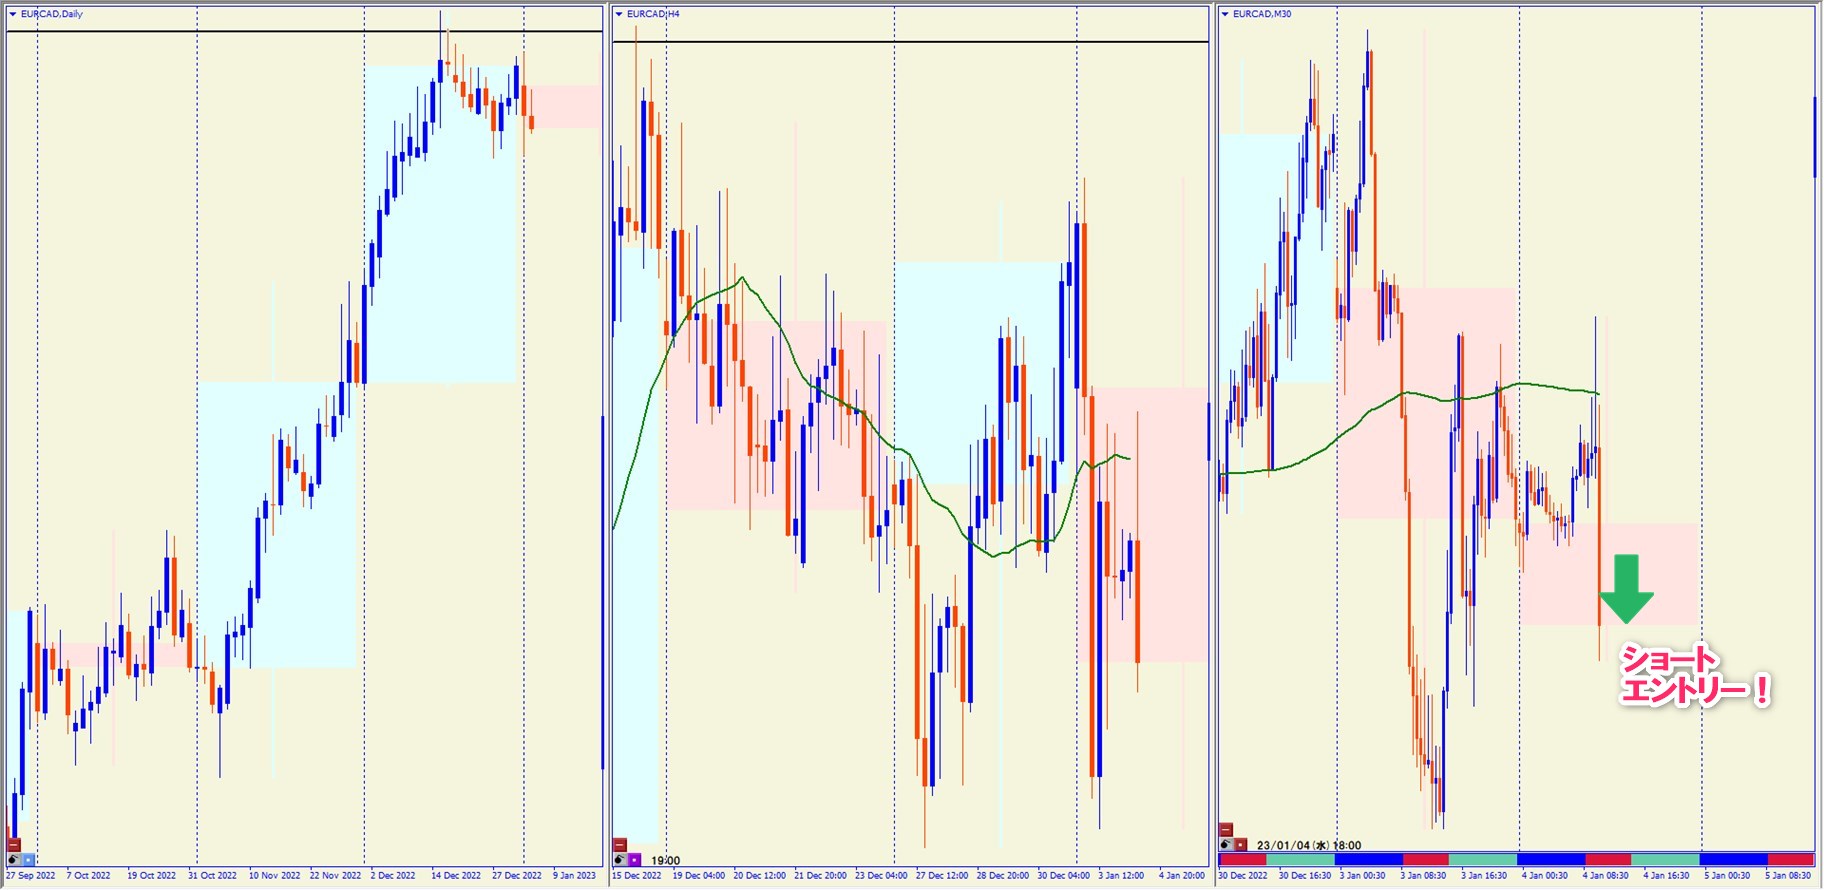Click the 4 Jan 08:30 label on the M30 time axis

pyautogui.click(x=1606, y=876)
